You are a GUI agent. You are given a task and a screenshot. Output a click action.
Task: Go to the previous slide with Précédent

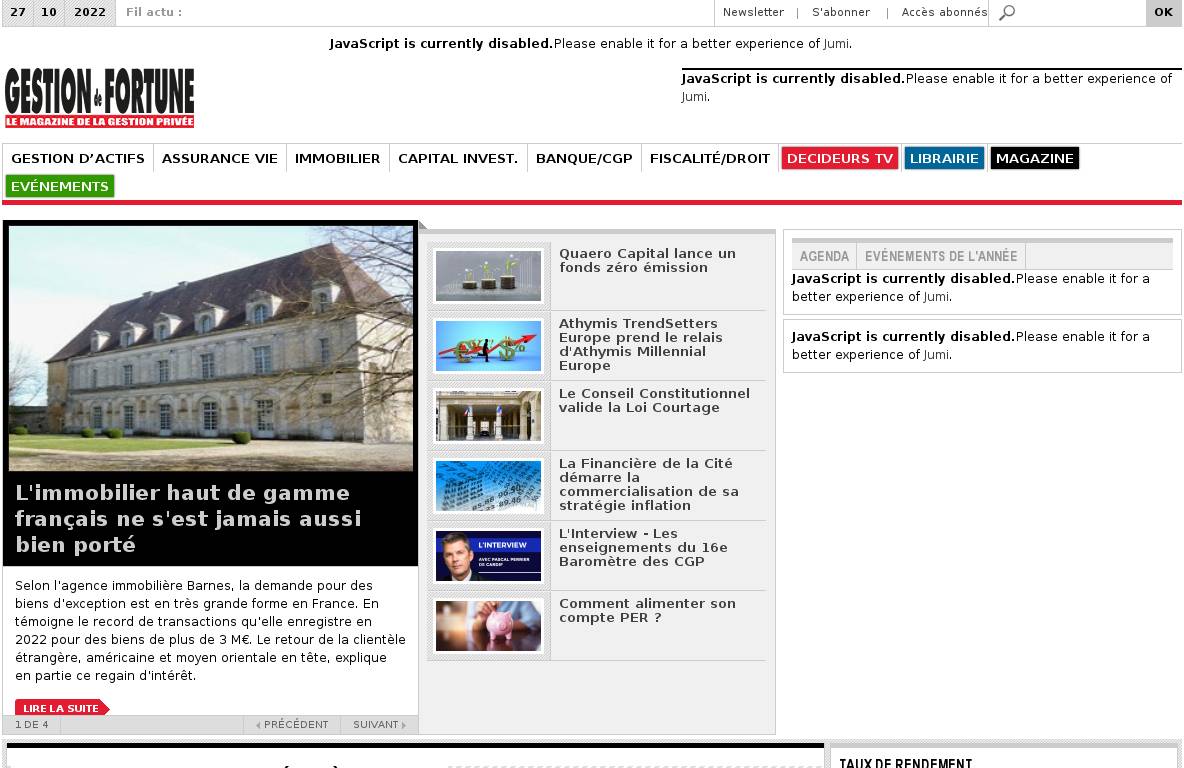pos(292,724)
